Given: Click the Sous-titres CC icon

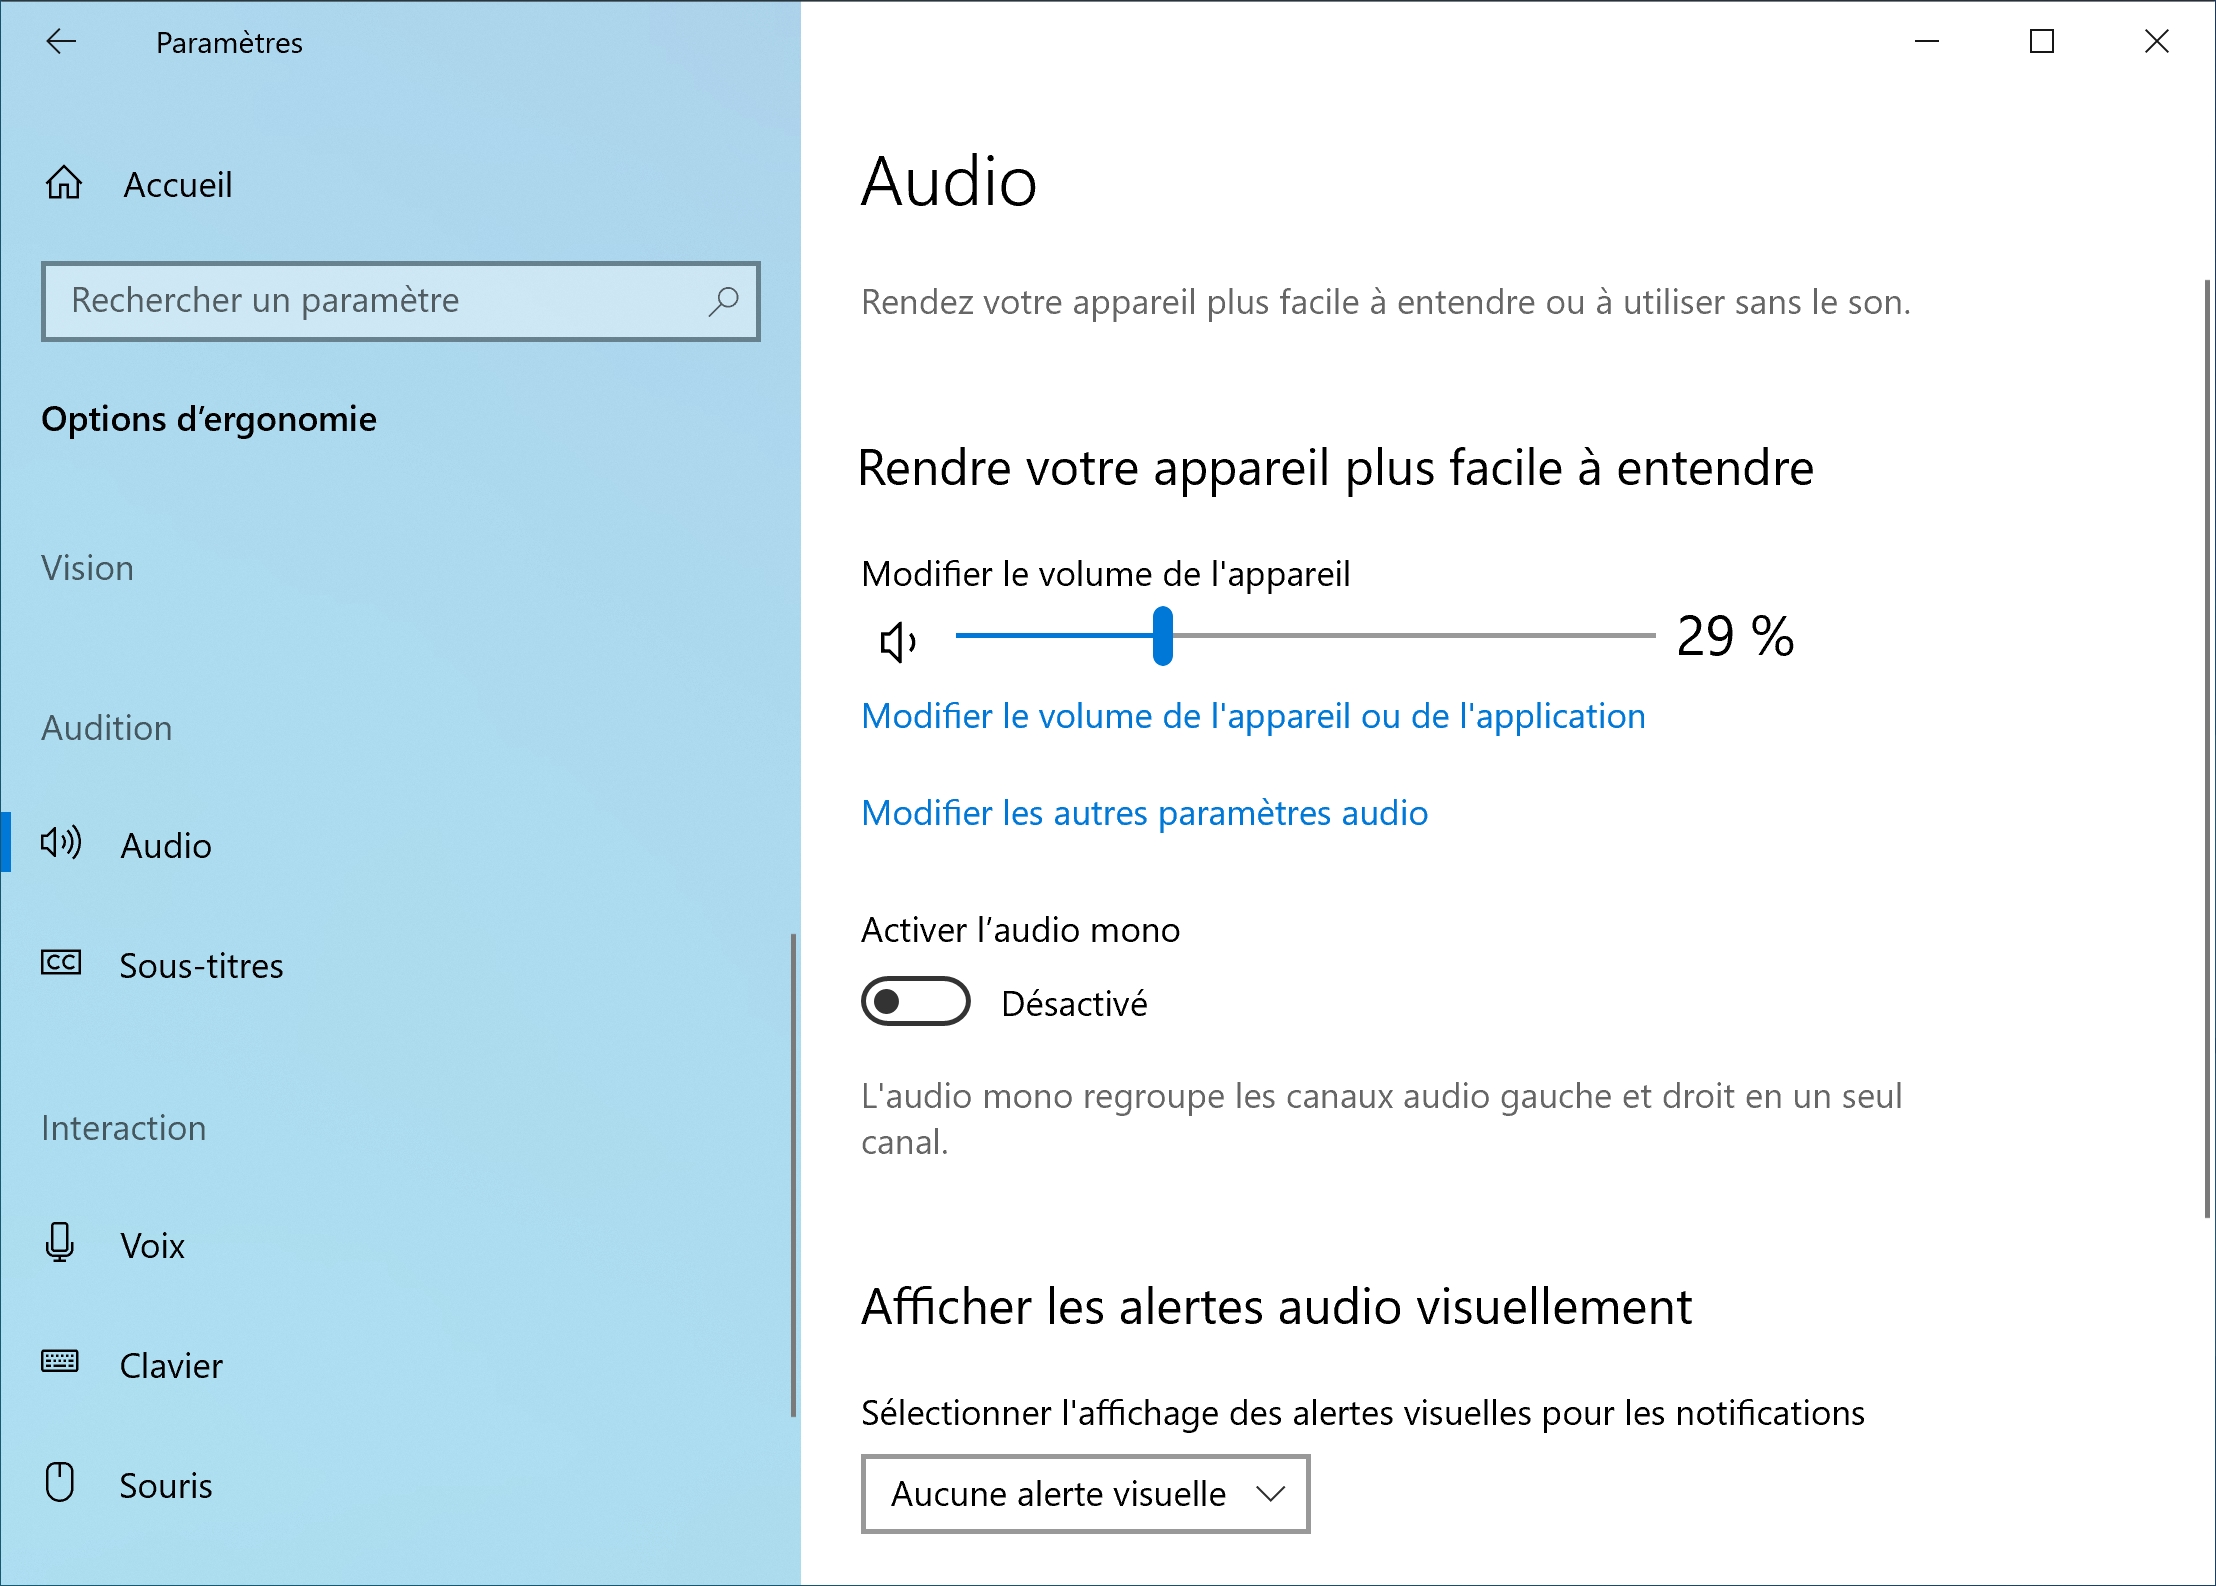Looking at the screenshot, I should 61,963.
